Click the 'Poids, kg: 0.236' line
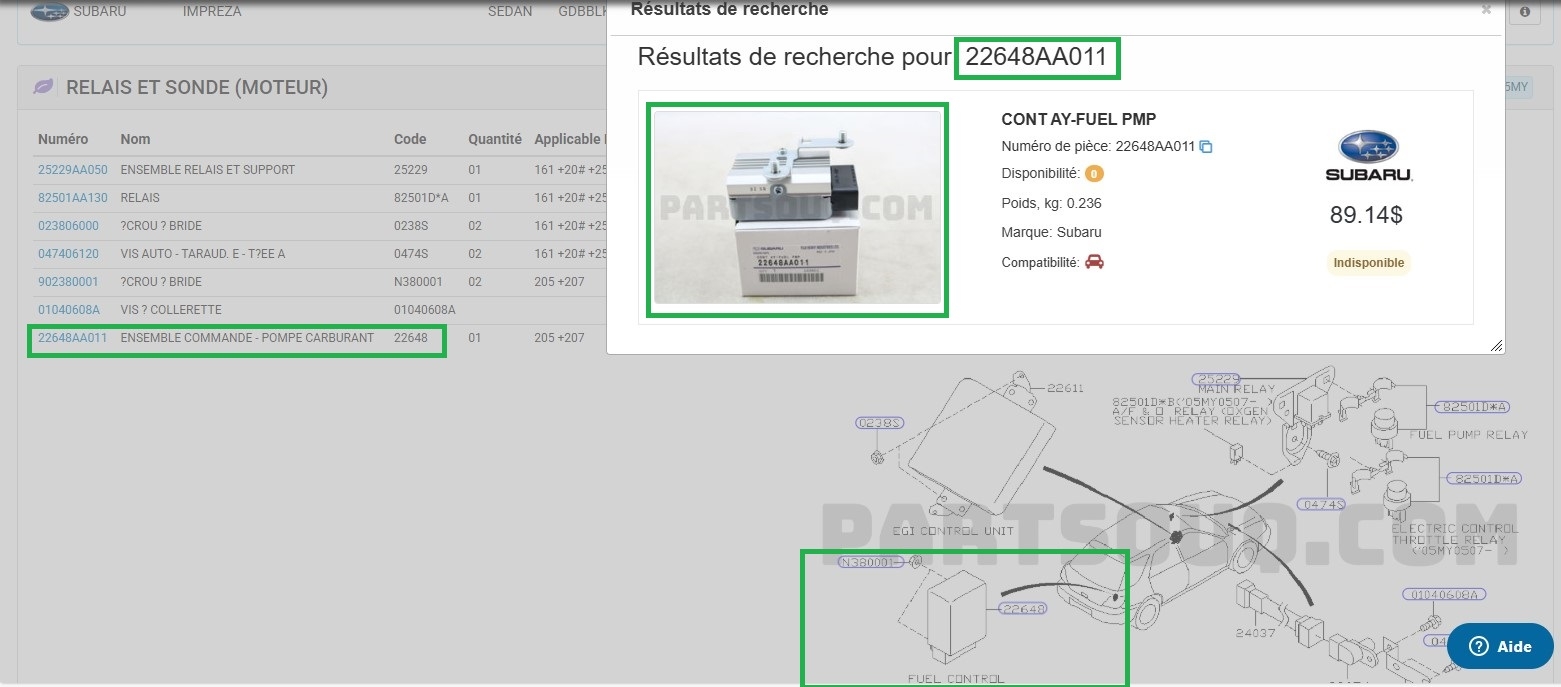1561x687 pixels. (1052, 204)
